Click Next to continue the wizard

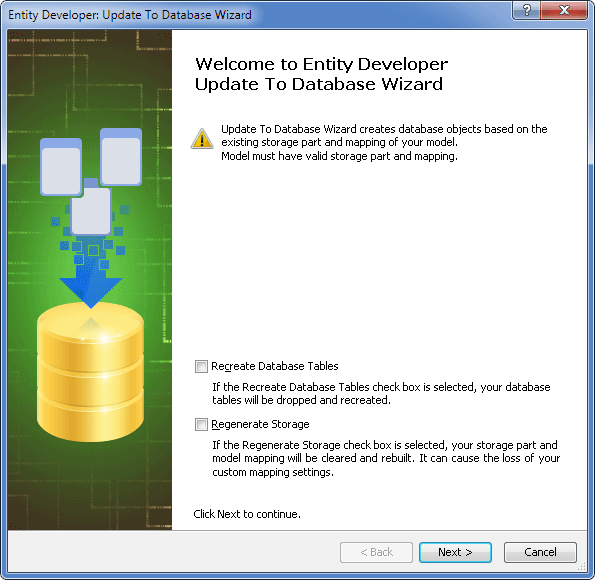[455, 552]
